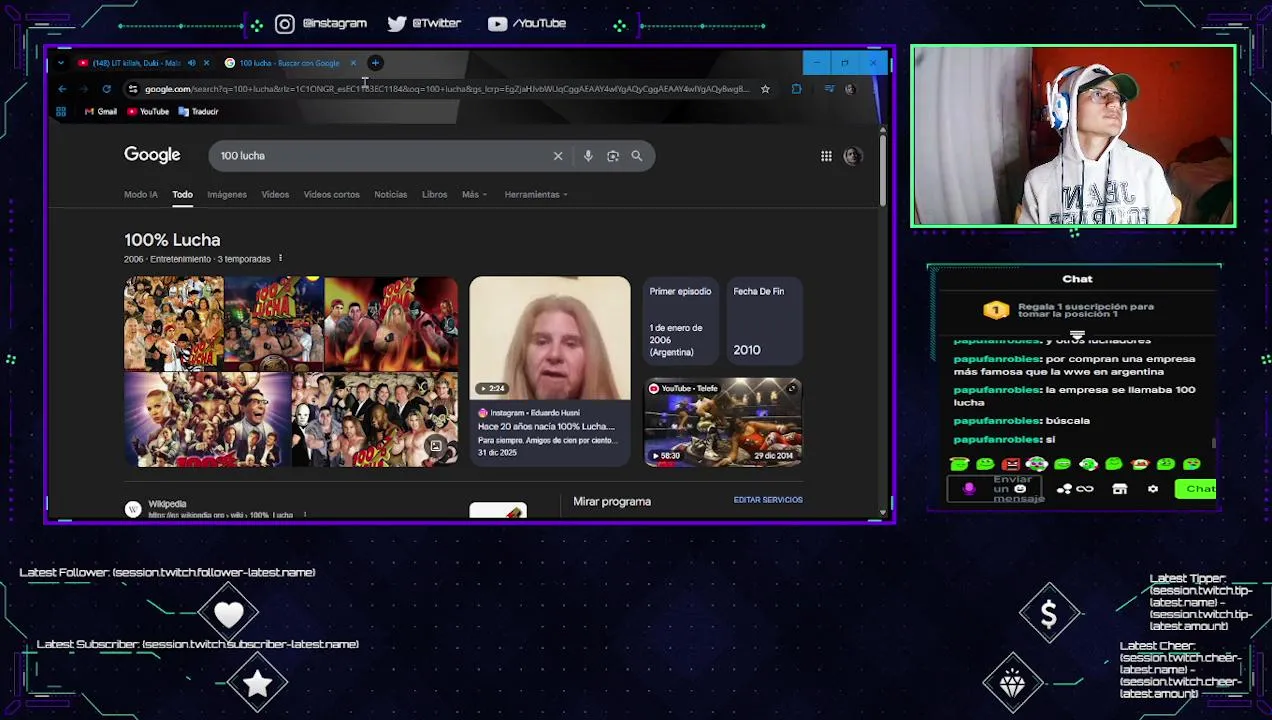Reload the Google search page
Viewport: 1272px width, 720px height.
pos(106,89)
